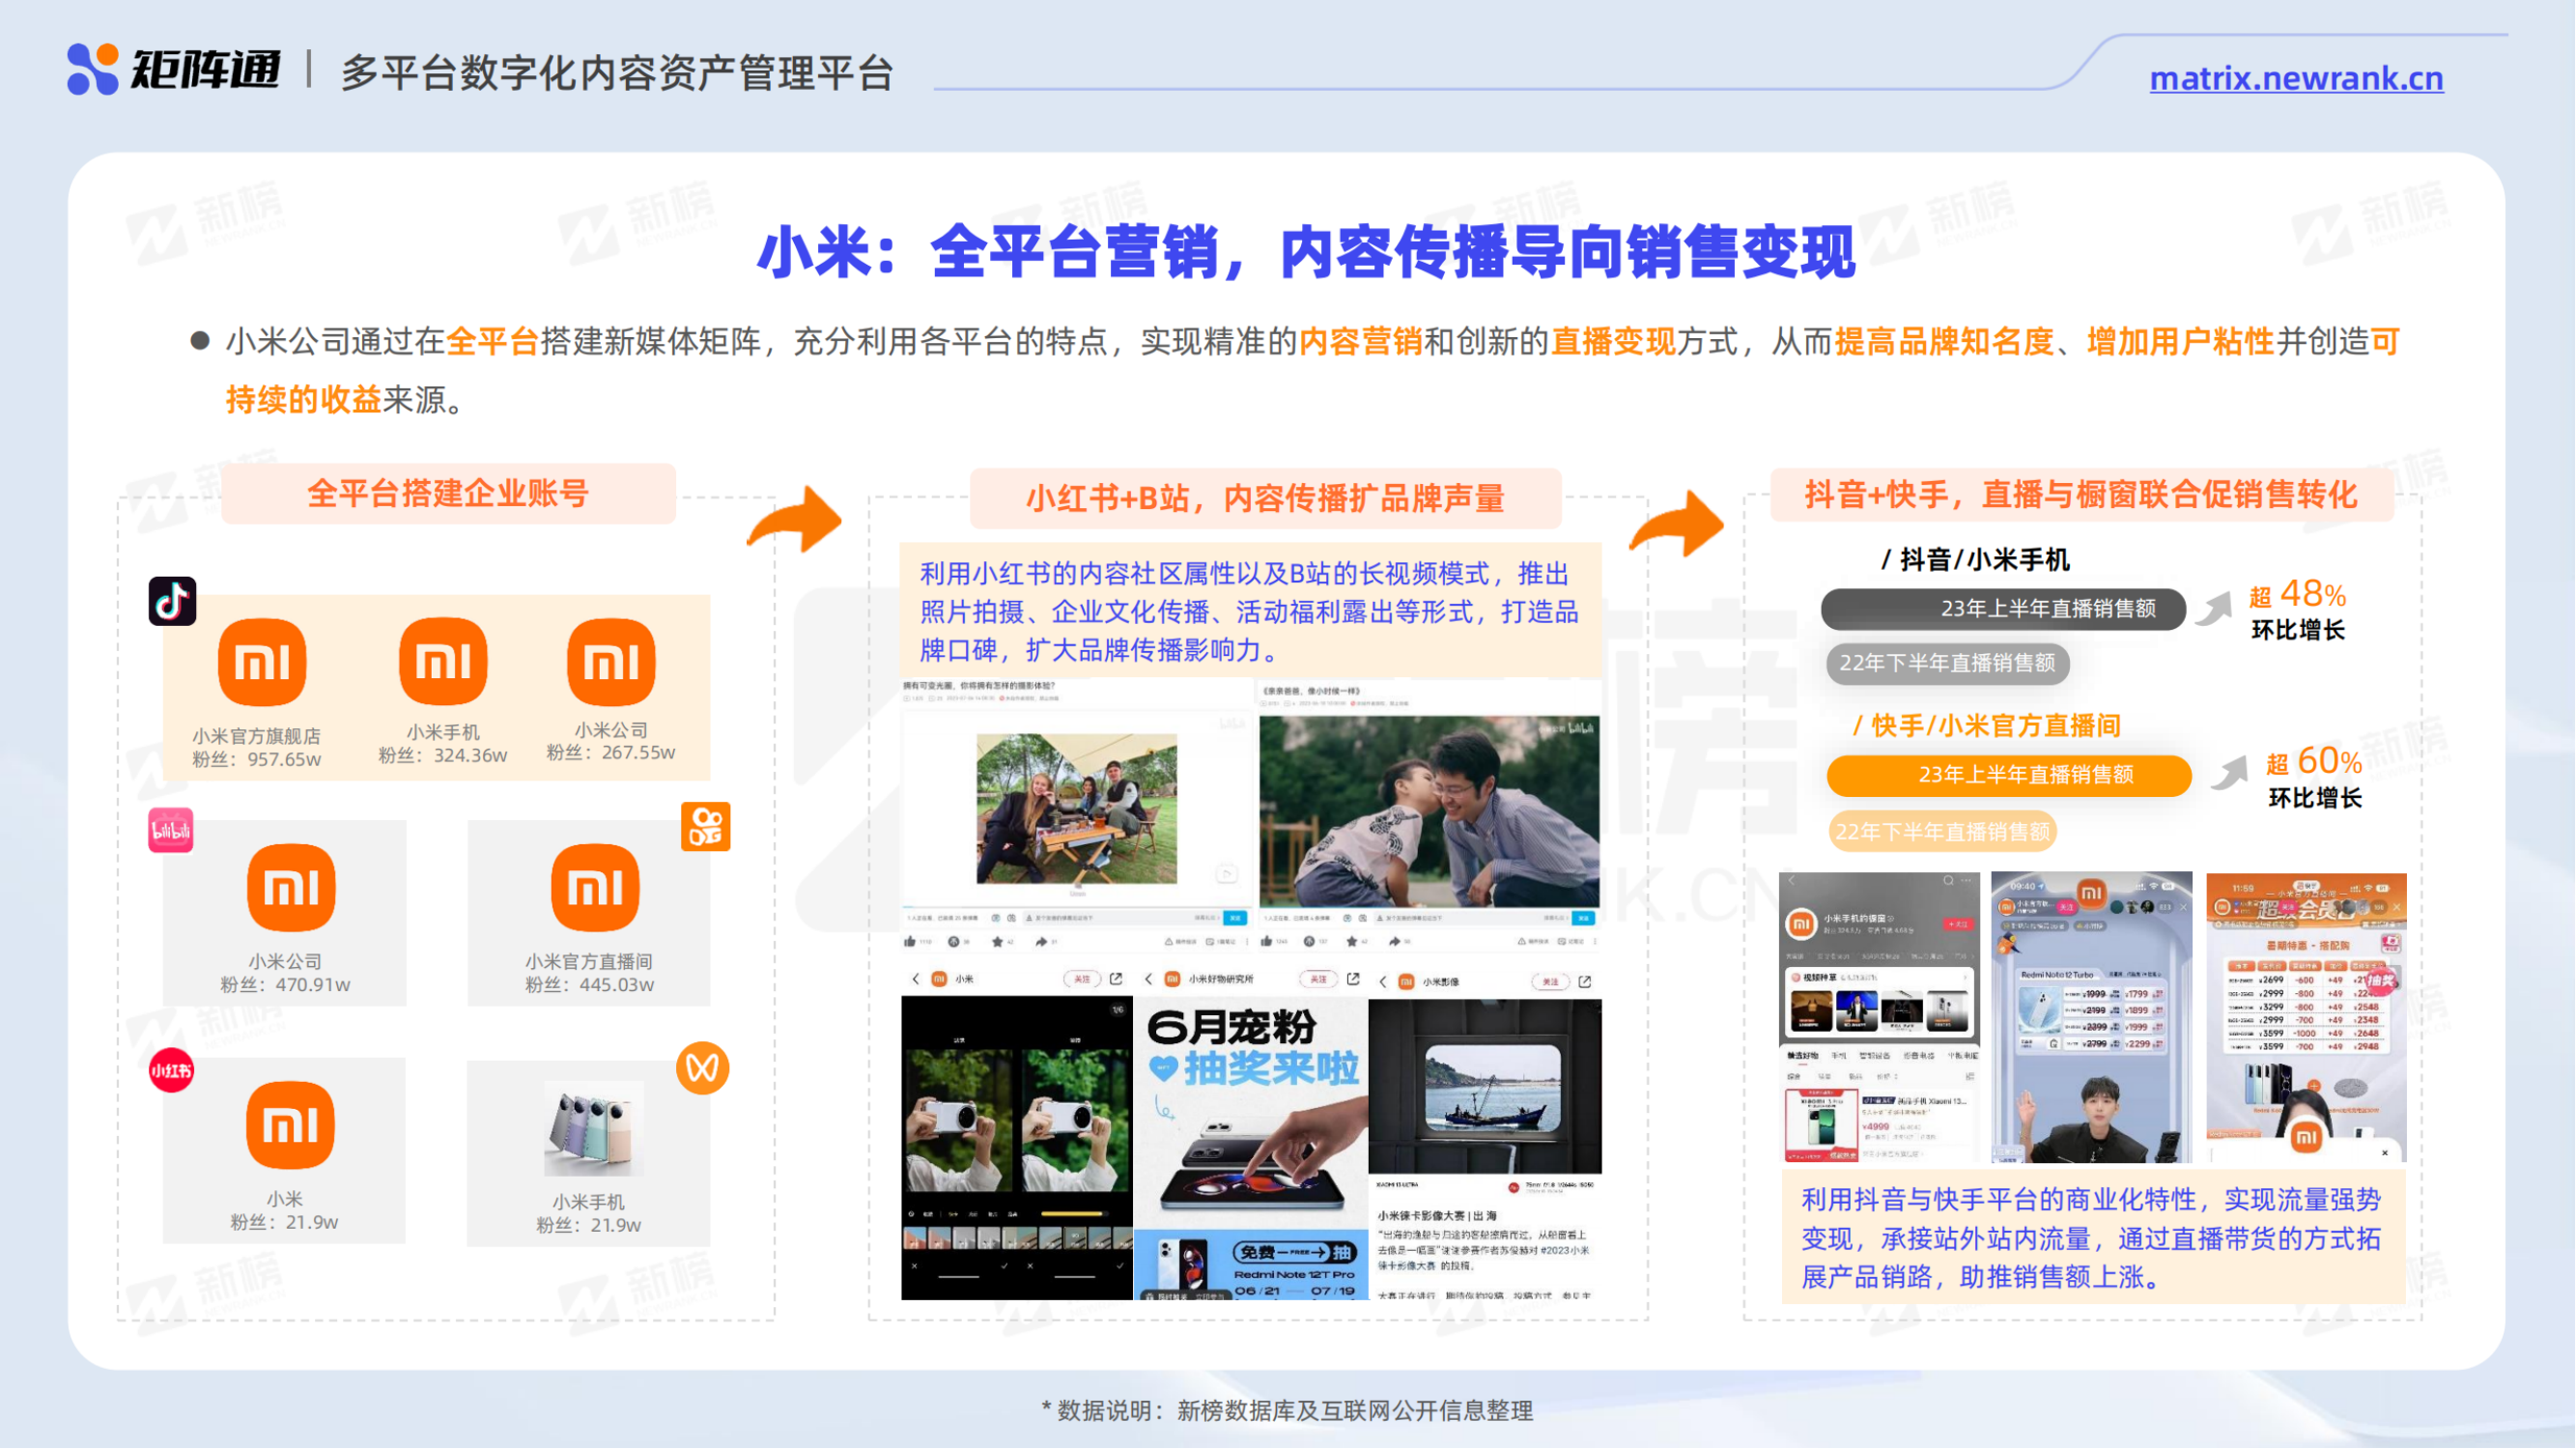
Task: Open the fishing boat photo post
Action: [x=1486, y=1087]
